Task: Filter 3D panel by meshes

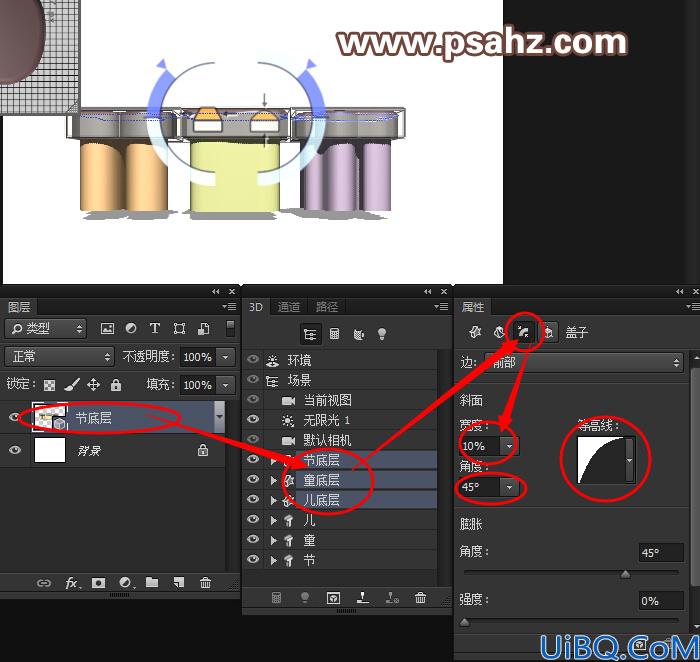Action: tap(334, 333)
